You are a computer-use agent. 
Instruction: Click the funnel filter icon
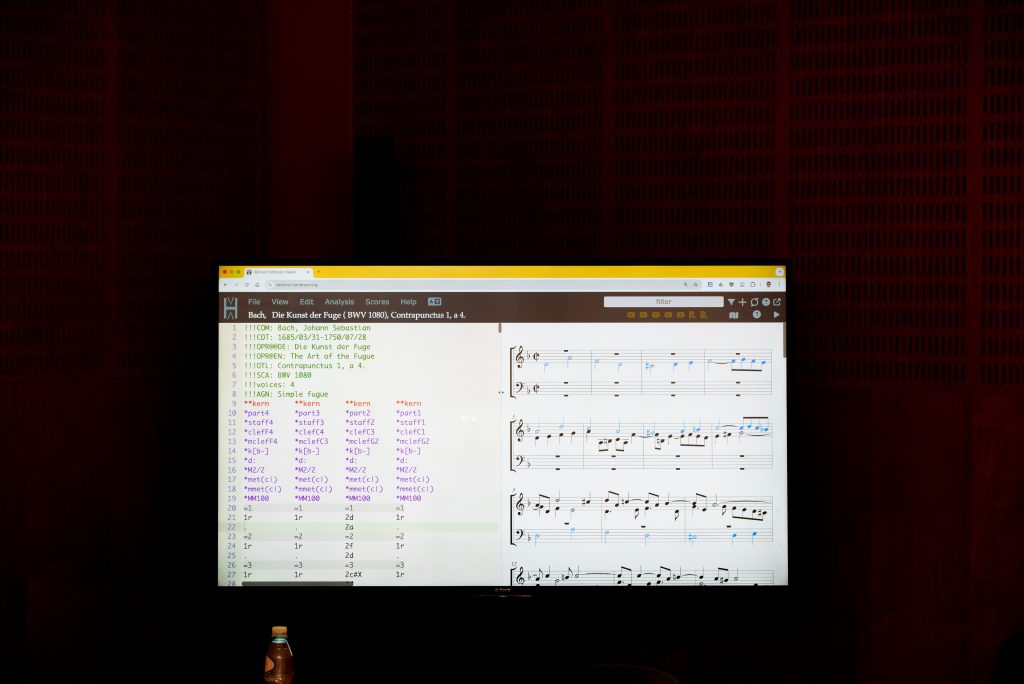click(731, 302)
